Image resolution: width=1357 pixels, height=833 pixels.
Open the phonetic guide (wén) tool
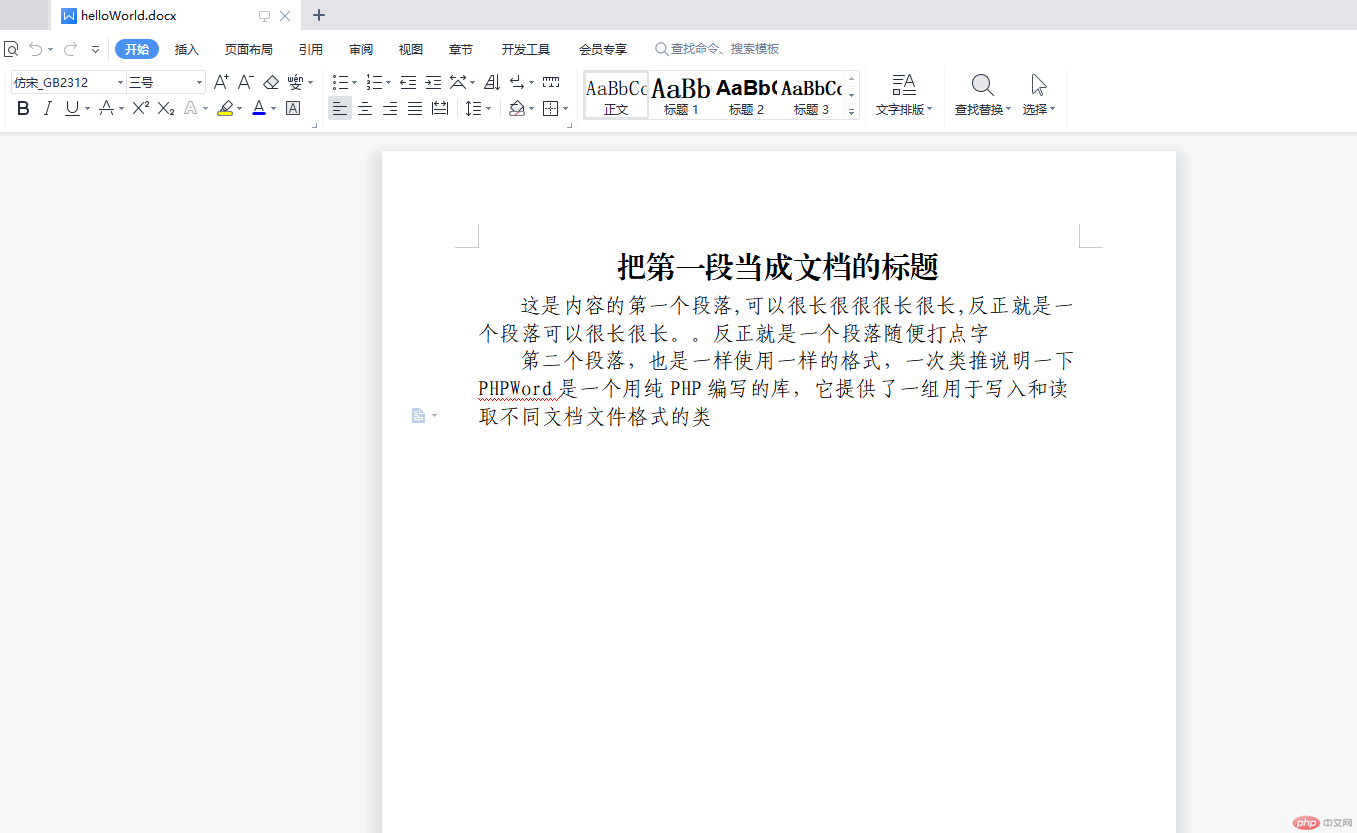296,82
